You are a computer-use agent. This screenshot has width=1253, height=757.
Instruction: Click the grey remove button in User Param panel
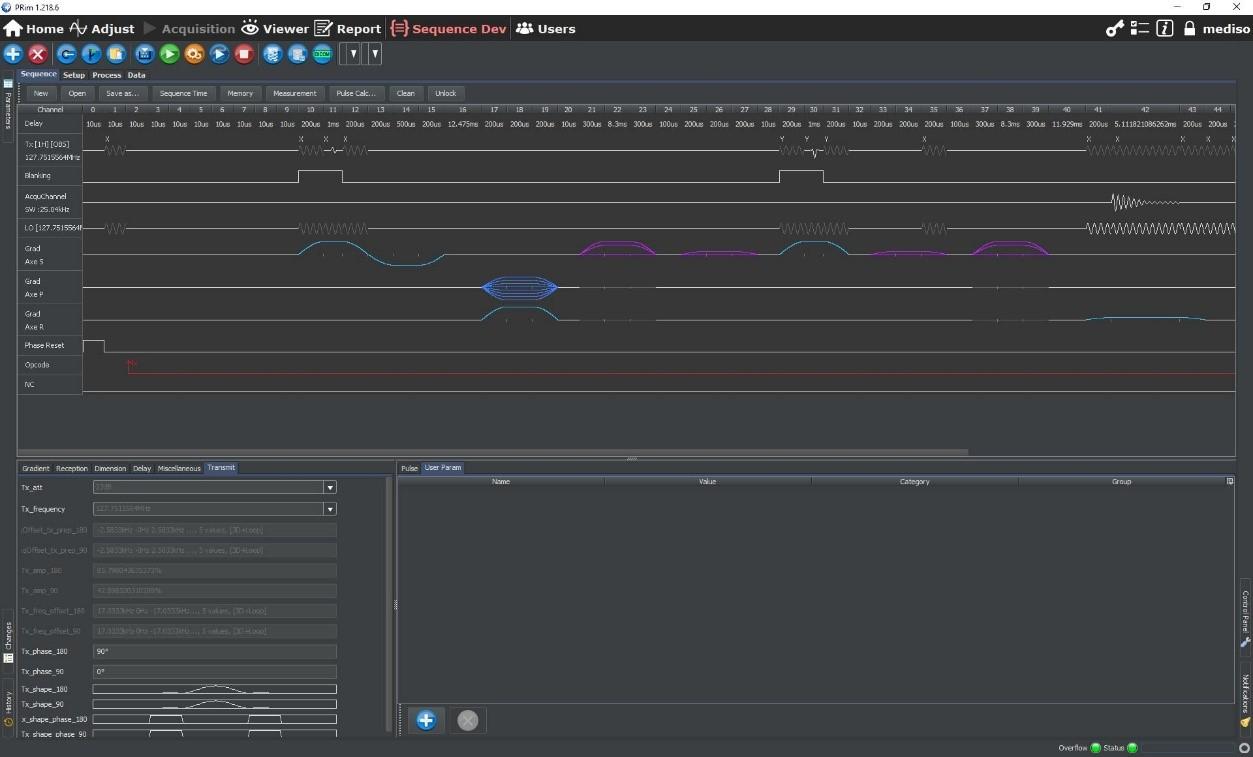pos(468,720)
